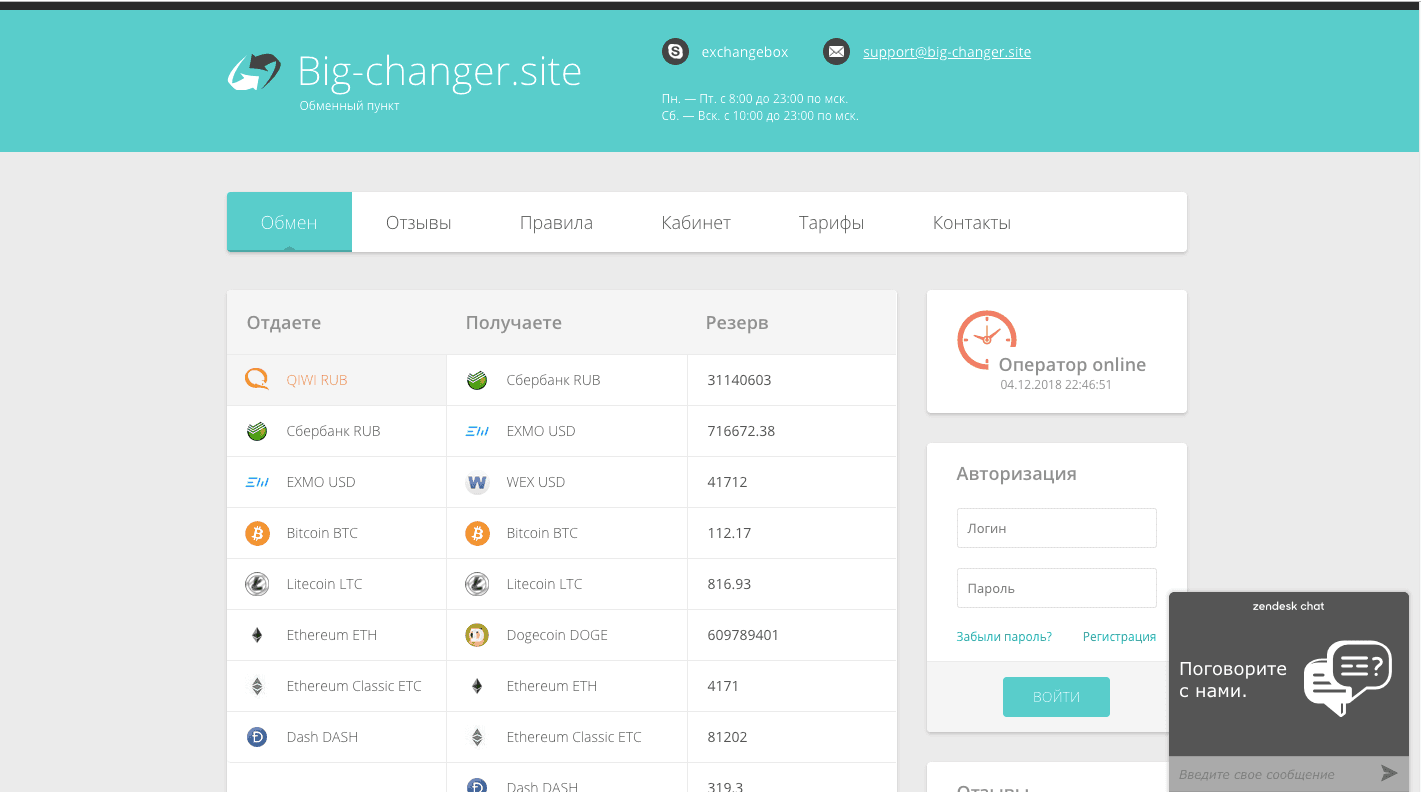Click the Dash icon in Отдаете column
The width and height of the screenshot is (1421, 792).
click(x=257, y=736)
